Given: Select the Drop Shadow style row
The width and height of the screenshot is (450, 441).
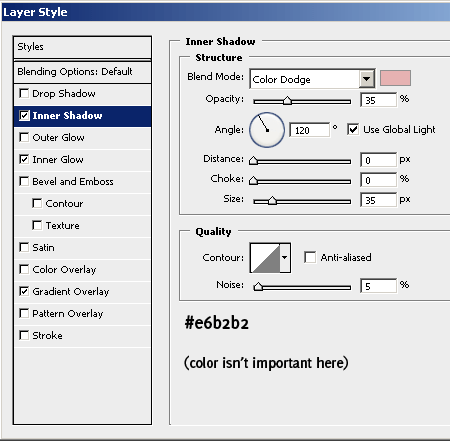Looking at the screenshot, I should coord(82,94).
